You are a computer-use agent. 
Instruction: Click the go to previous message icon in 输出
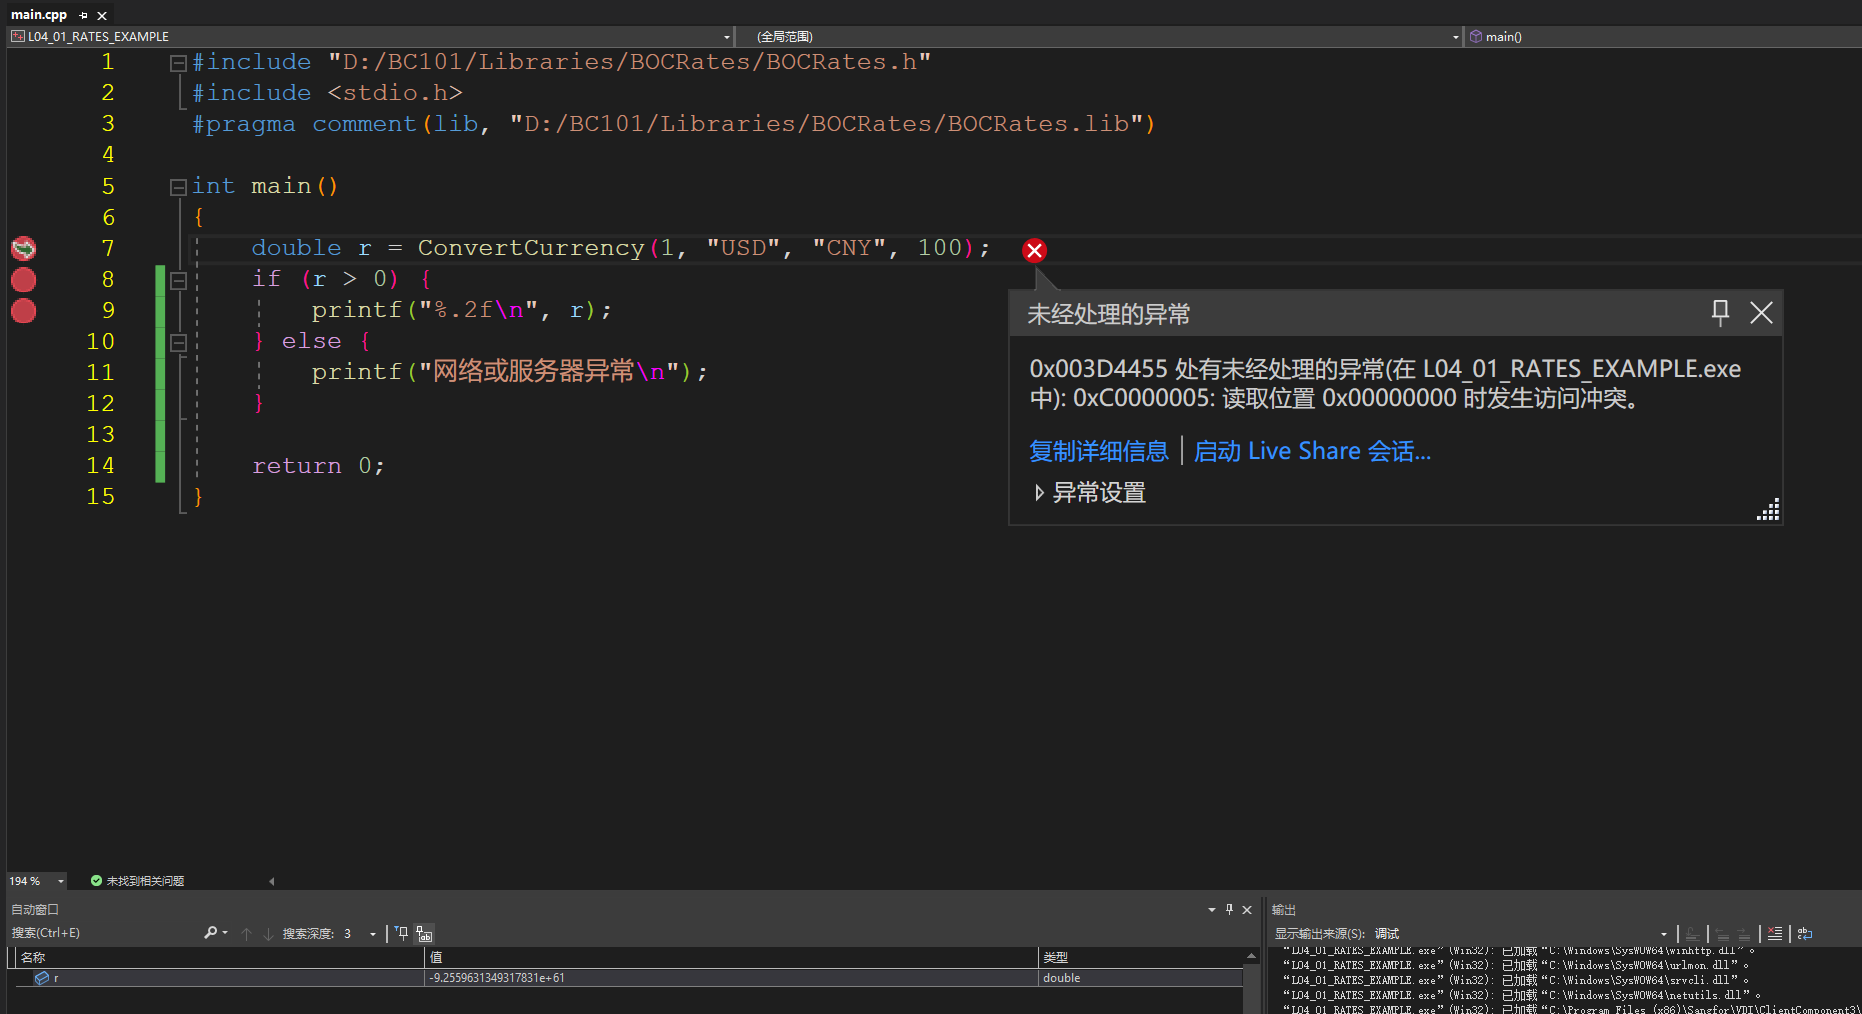1722,934
